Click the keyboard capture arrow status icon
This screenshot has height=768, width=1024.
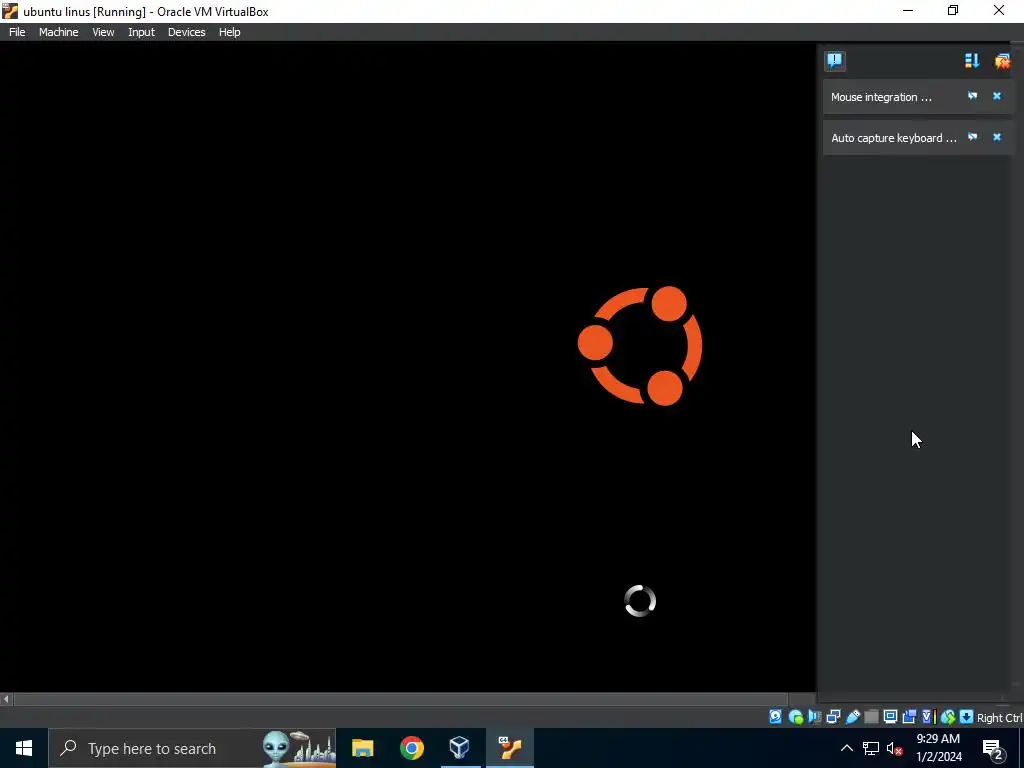tap(967, 717)
